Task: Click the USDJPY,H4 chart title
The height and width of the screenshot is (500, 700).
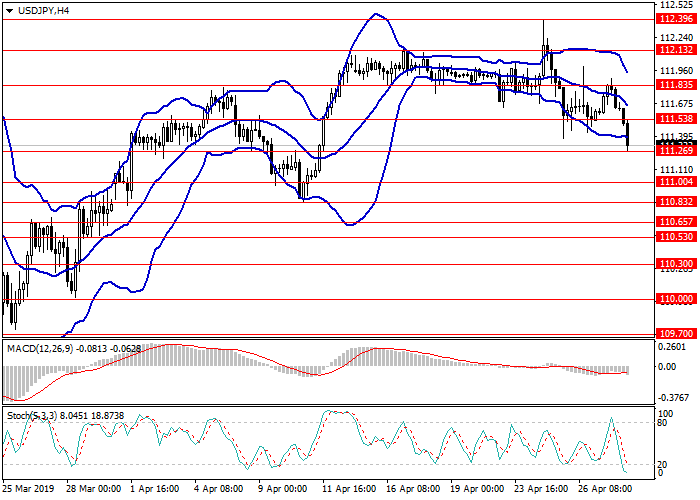Action: point(44,10)
